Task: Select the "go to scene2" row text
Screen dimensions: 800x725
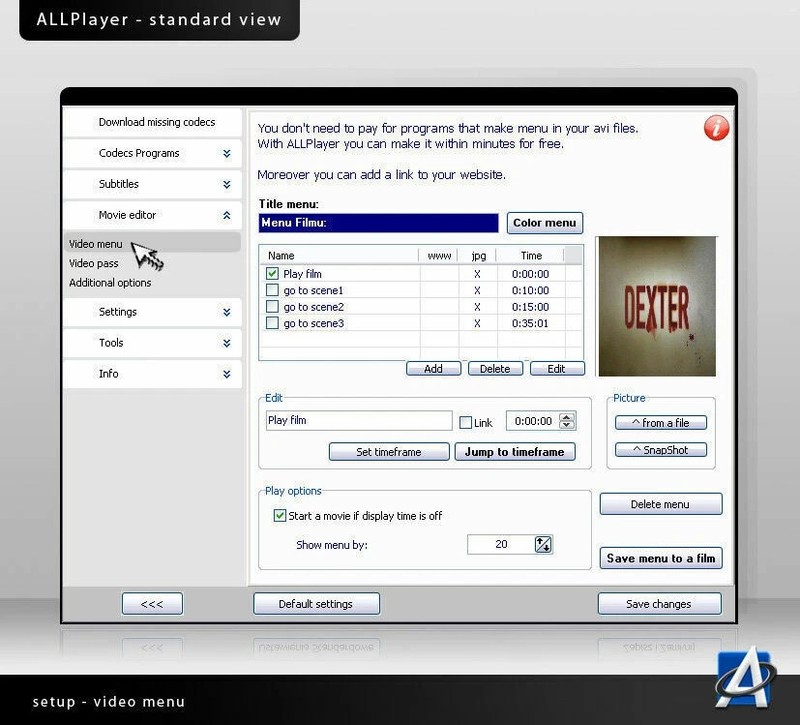Action: (x=313, y=307)
